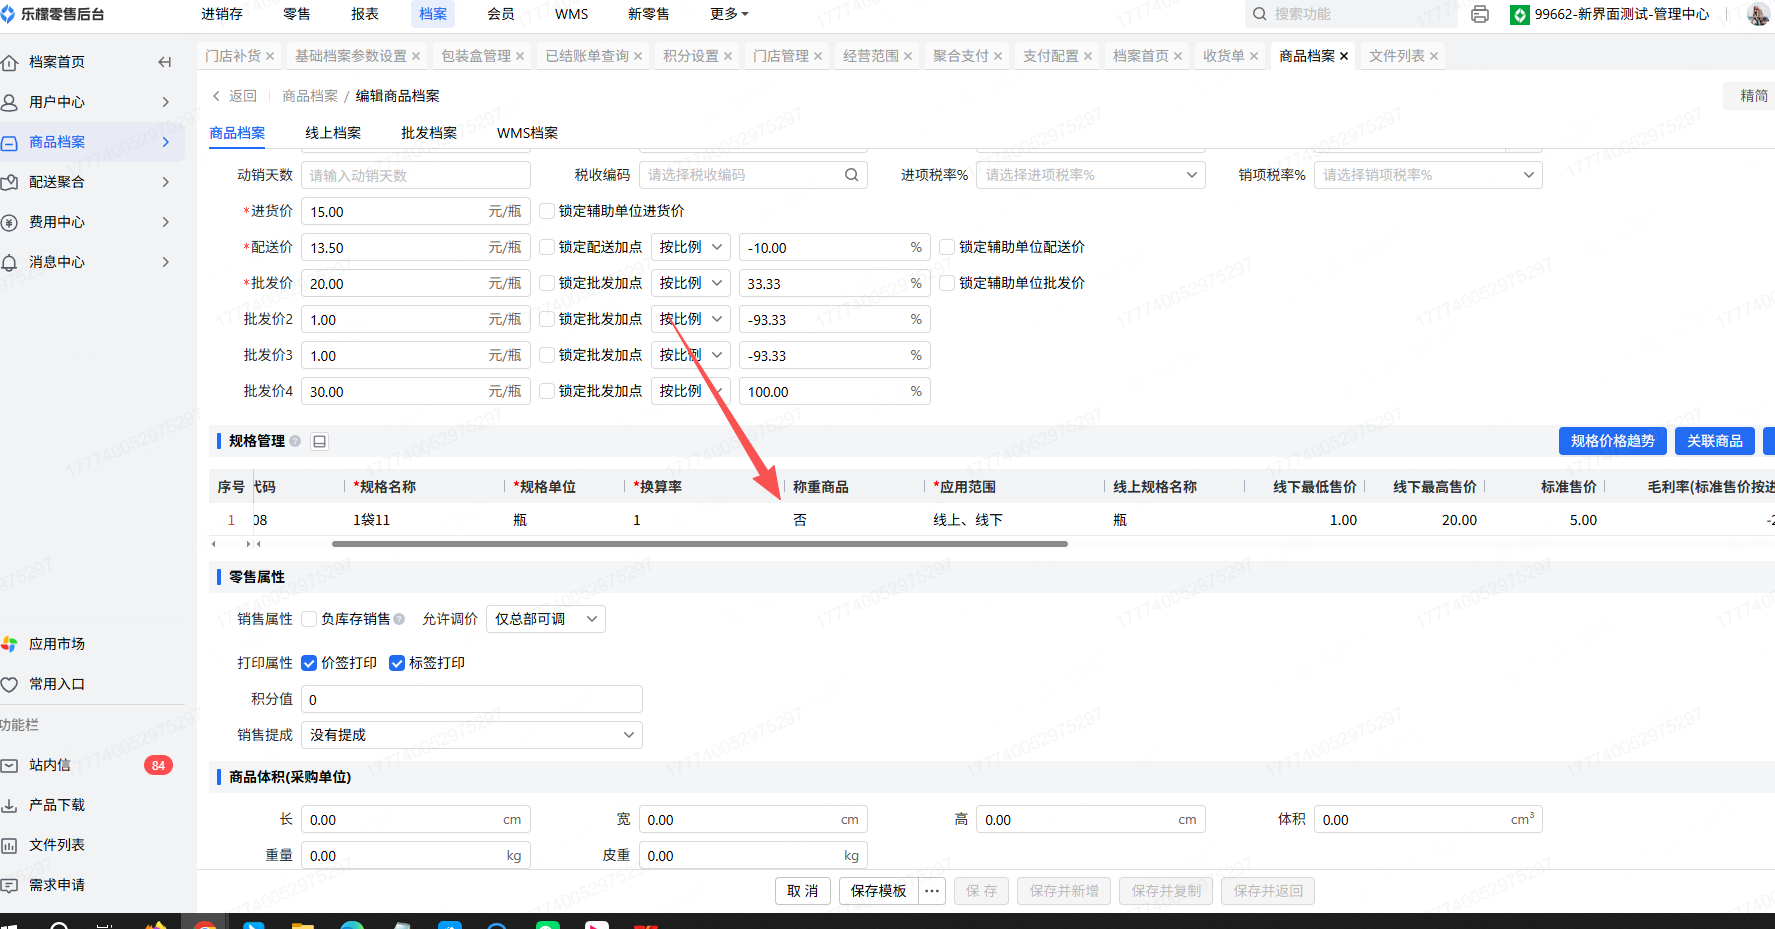Click the green icon beside 99662-新界面测试-管理中心
1775x929 pixels.
coord(1519,15)
